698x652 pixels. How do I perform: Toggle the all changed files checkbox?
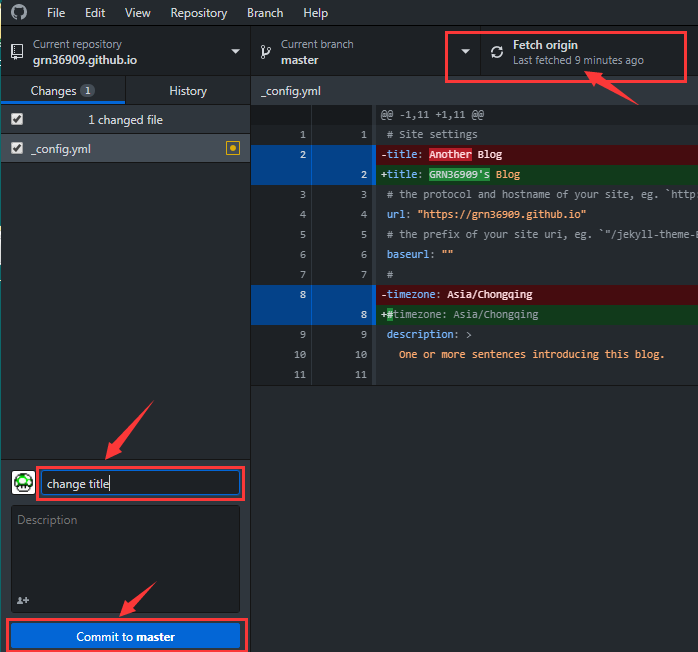17,119
